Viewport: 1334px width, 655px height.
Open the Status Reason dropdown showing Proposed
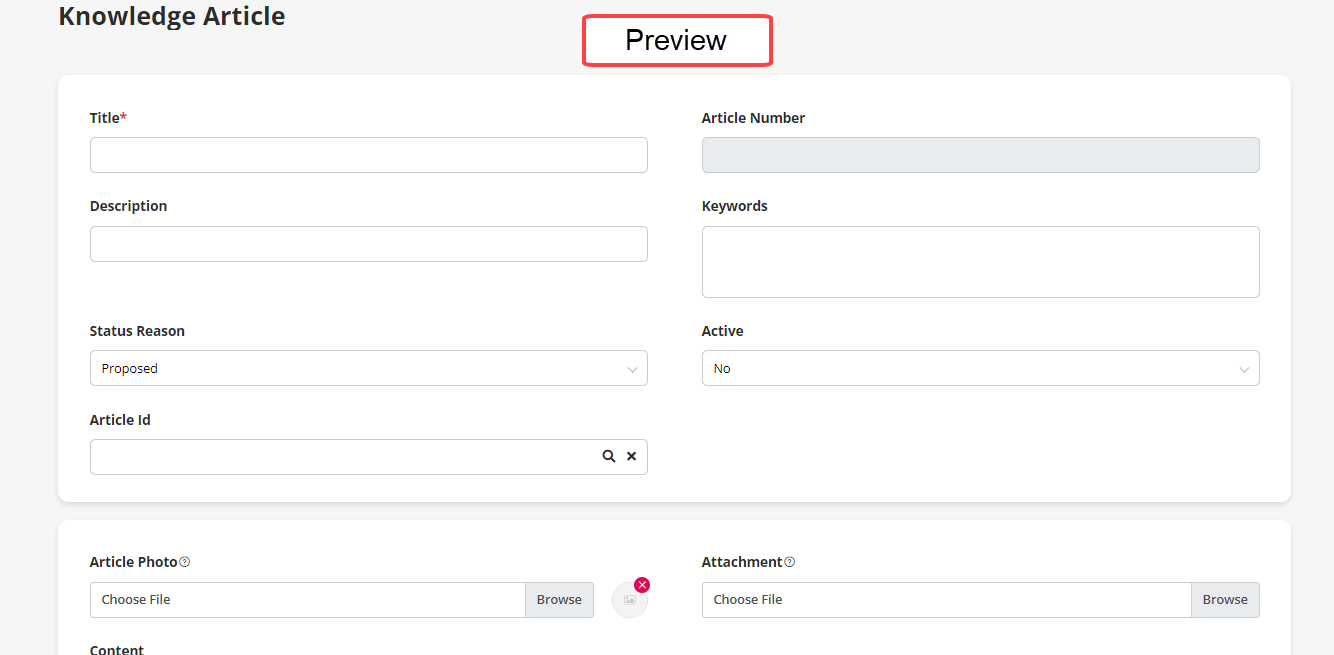(x=368, y=368)
